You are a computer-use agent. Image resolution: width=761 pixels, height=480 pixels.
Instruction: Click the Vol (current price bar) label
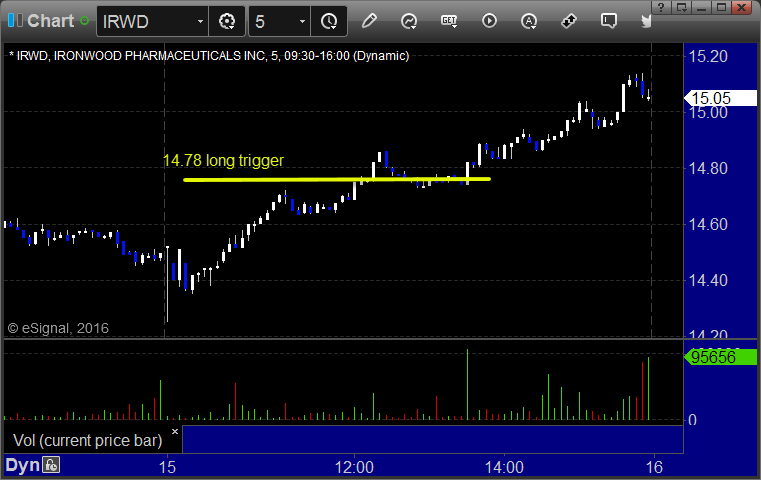point(87,440)
